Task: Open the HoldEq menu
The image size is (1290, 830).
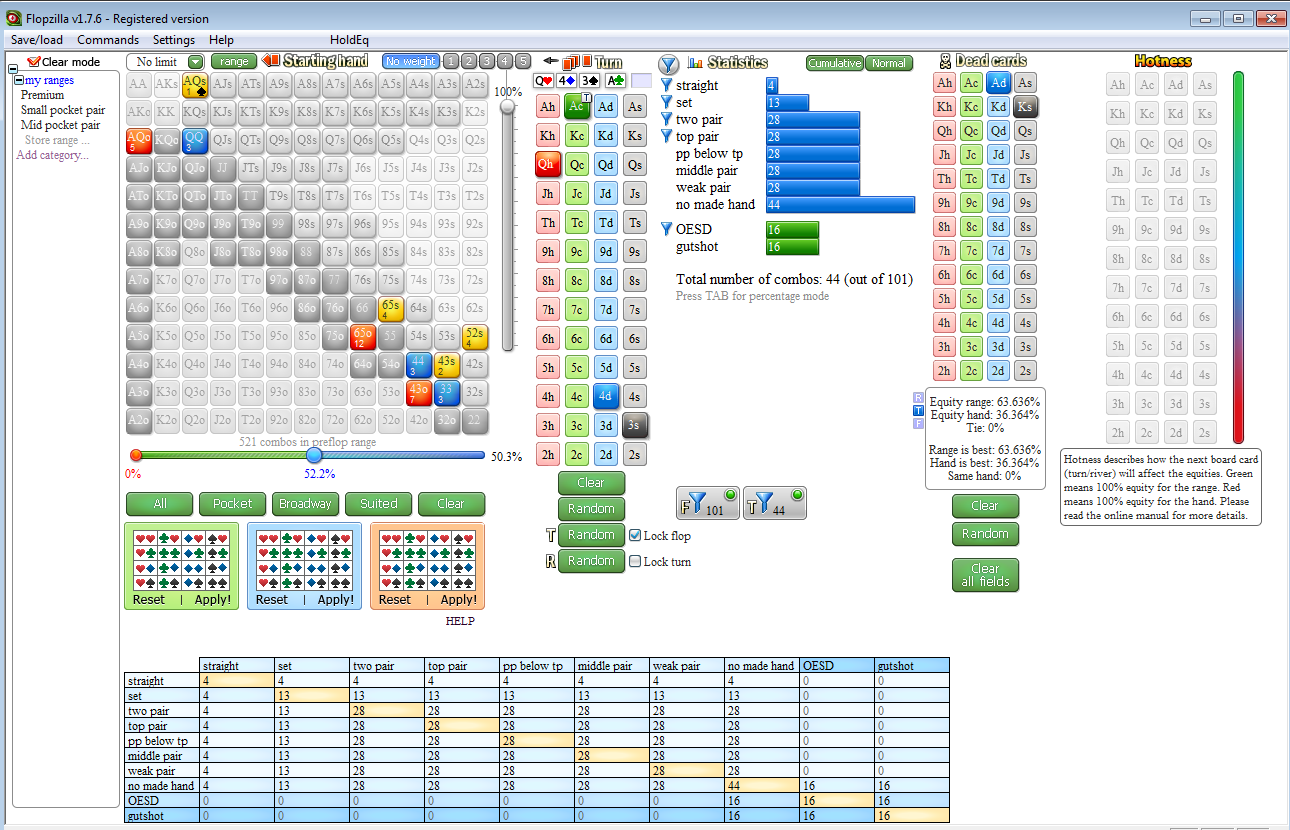Action: point(349,40)
